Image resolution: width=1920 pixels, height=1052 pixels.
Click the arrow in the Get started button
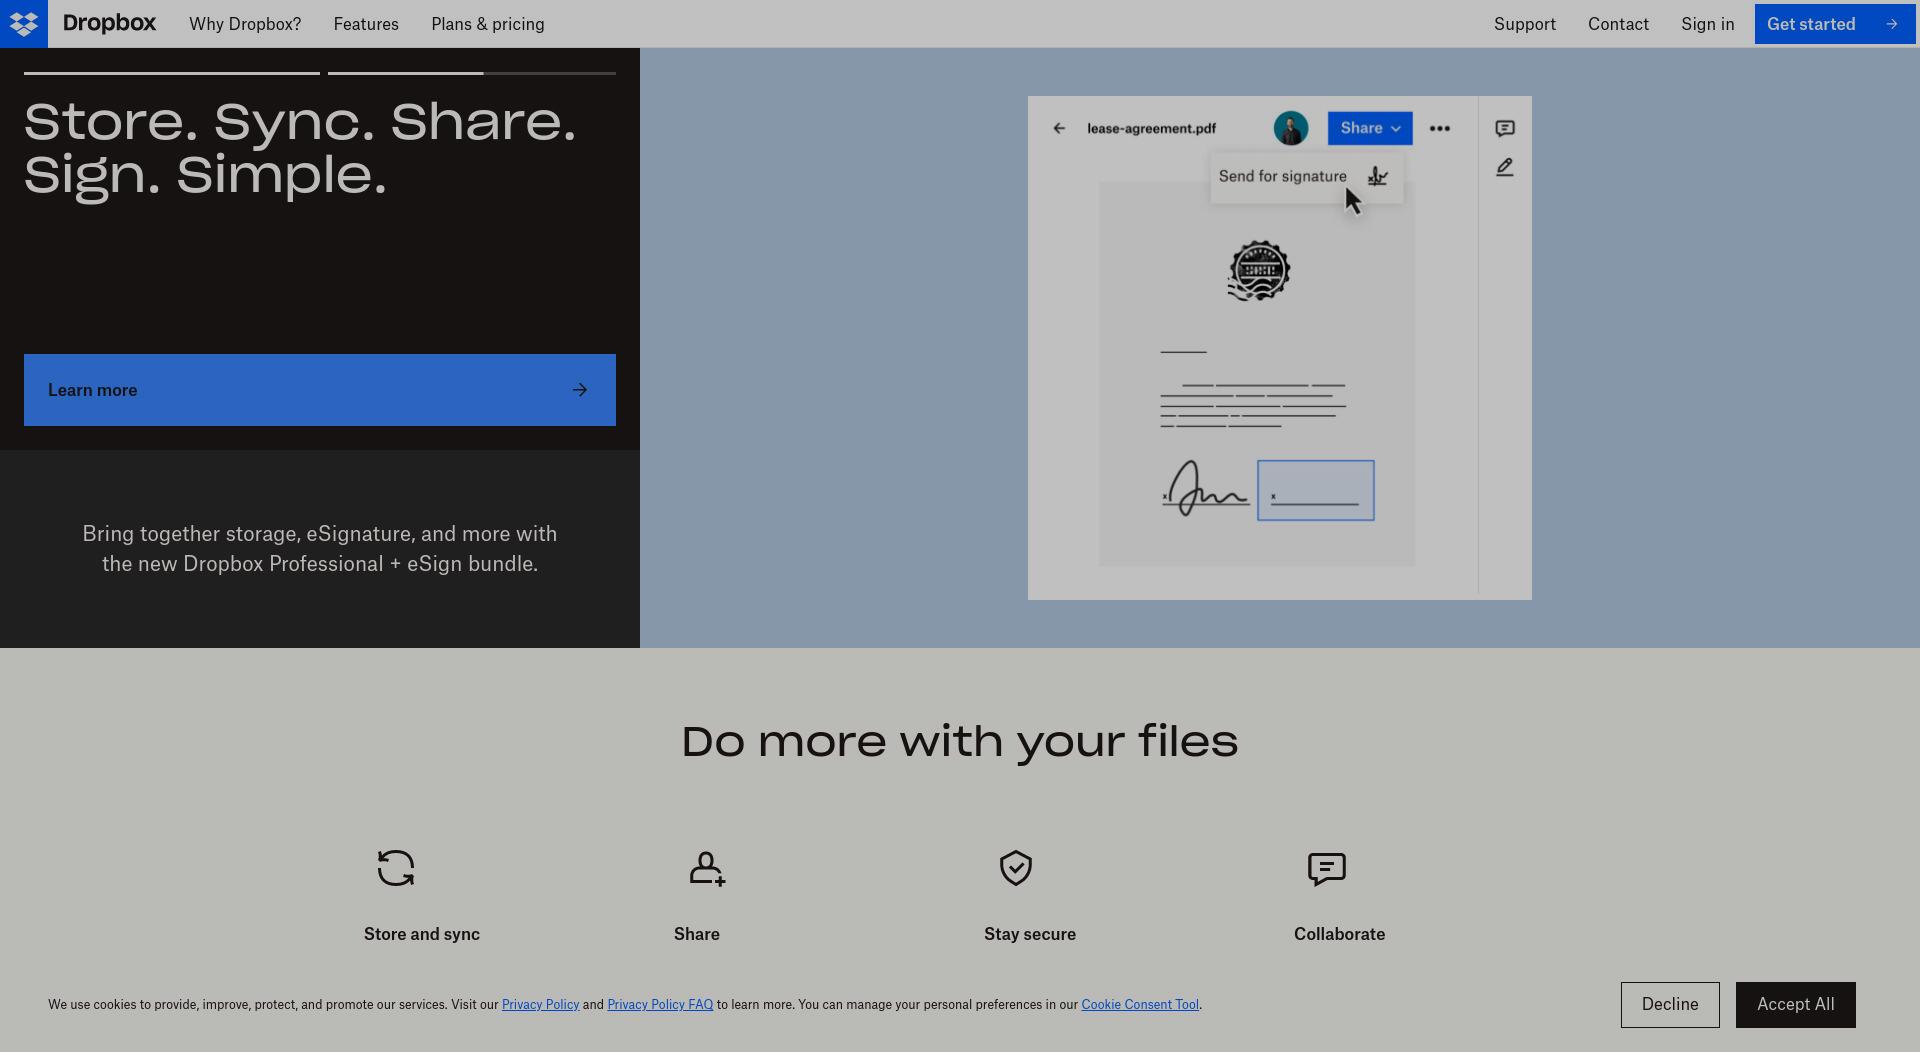pyautogui.click(x=1891, y=24)
